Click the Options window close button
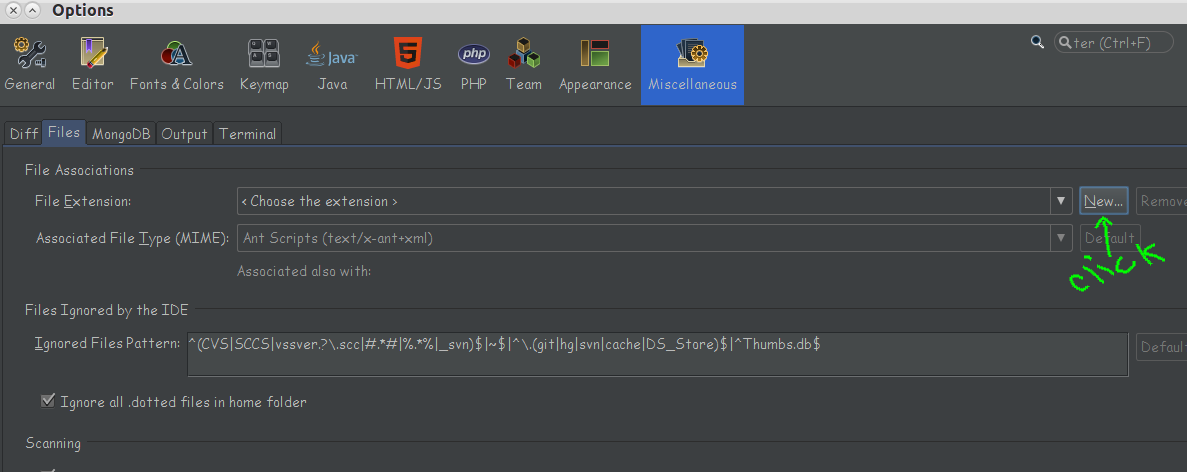This screenshot has height=472, width=1187. [11, 11]
